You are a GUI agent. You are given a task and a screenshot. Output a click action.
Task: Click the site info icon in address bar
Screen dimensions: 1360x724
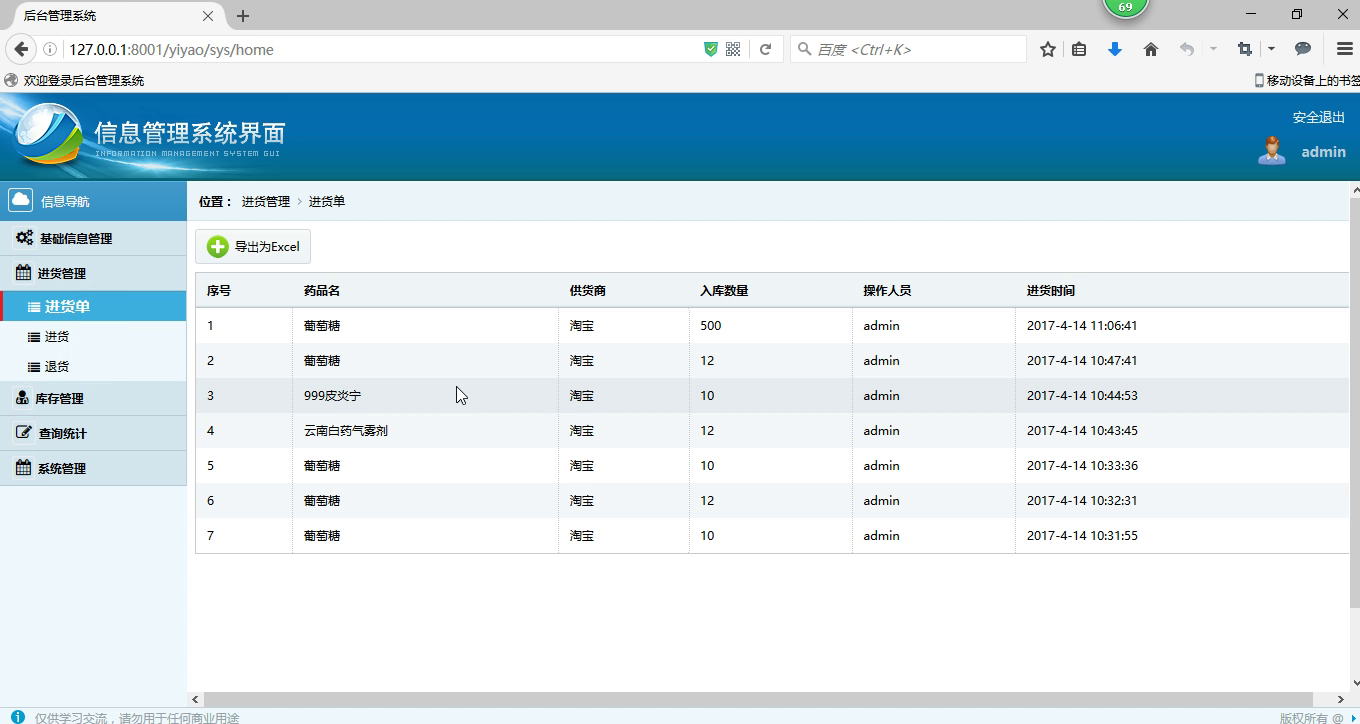[x=50, y=49]
